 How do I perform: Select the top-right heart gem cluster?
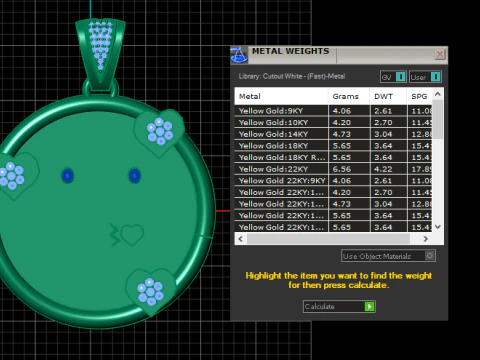159,131
